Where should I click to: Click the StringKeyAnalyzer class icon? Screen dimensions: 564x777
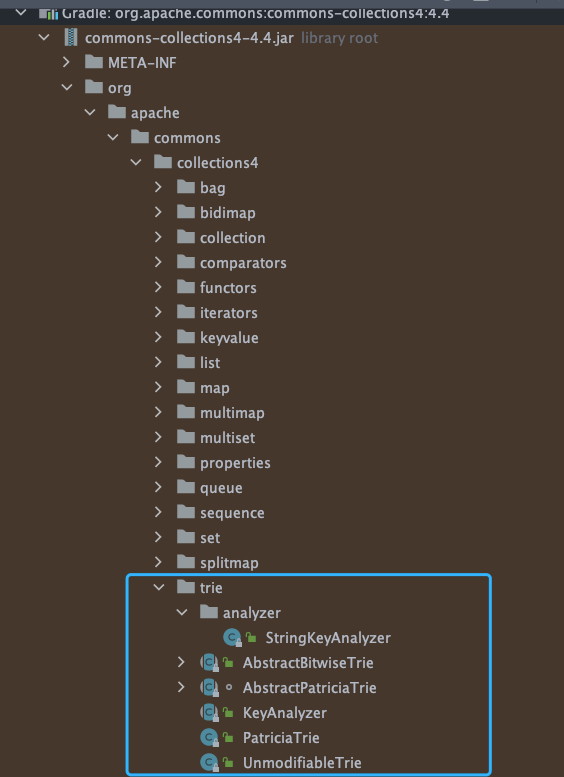pos(232,638)
